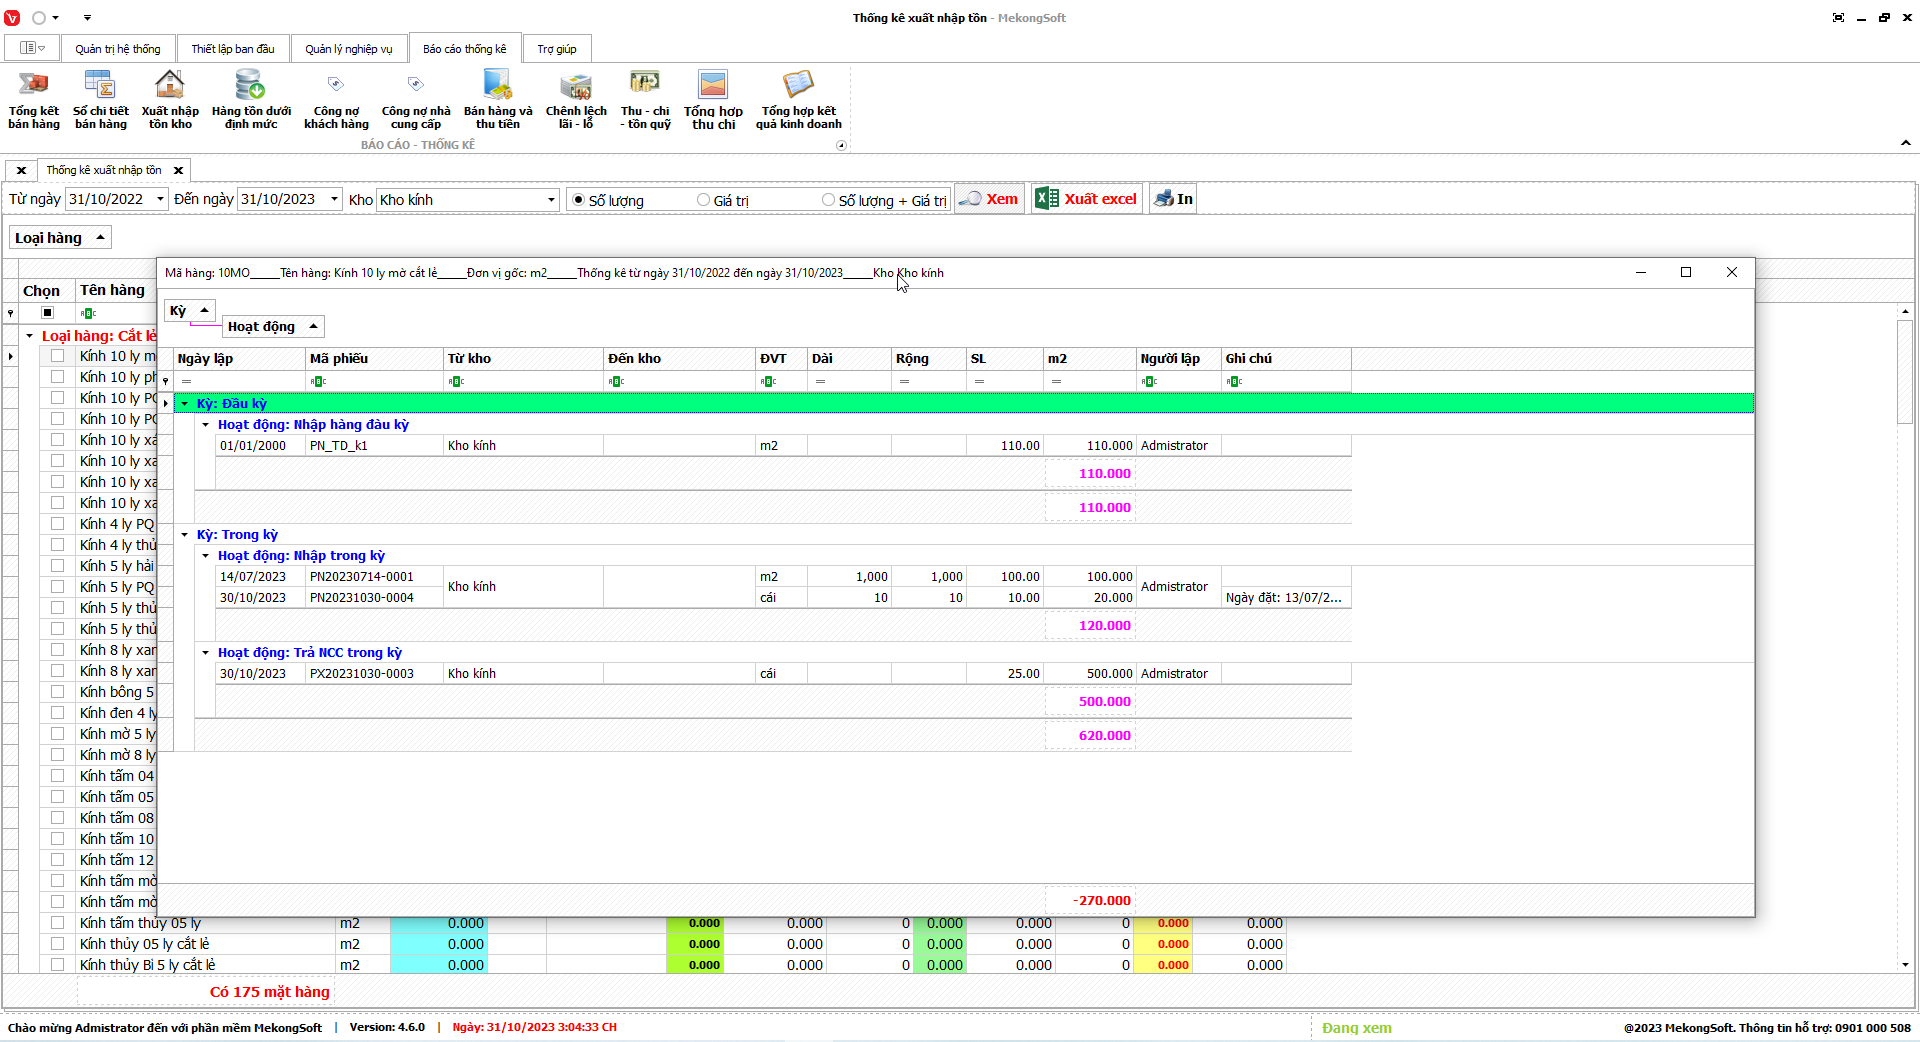
Task: Choose Số lượng + Giá trị radio option
Action: click(828, 200)
